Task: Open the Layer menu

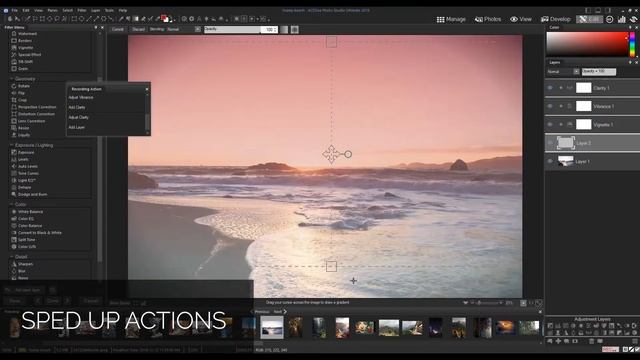Action: [x=96, y=10]
